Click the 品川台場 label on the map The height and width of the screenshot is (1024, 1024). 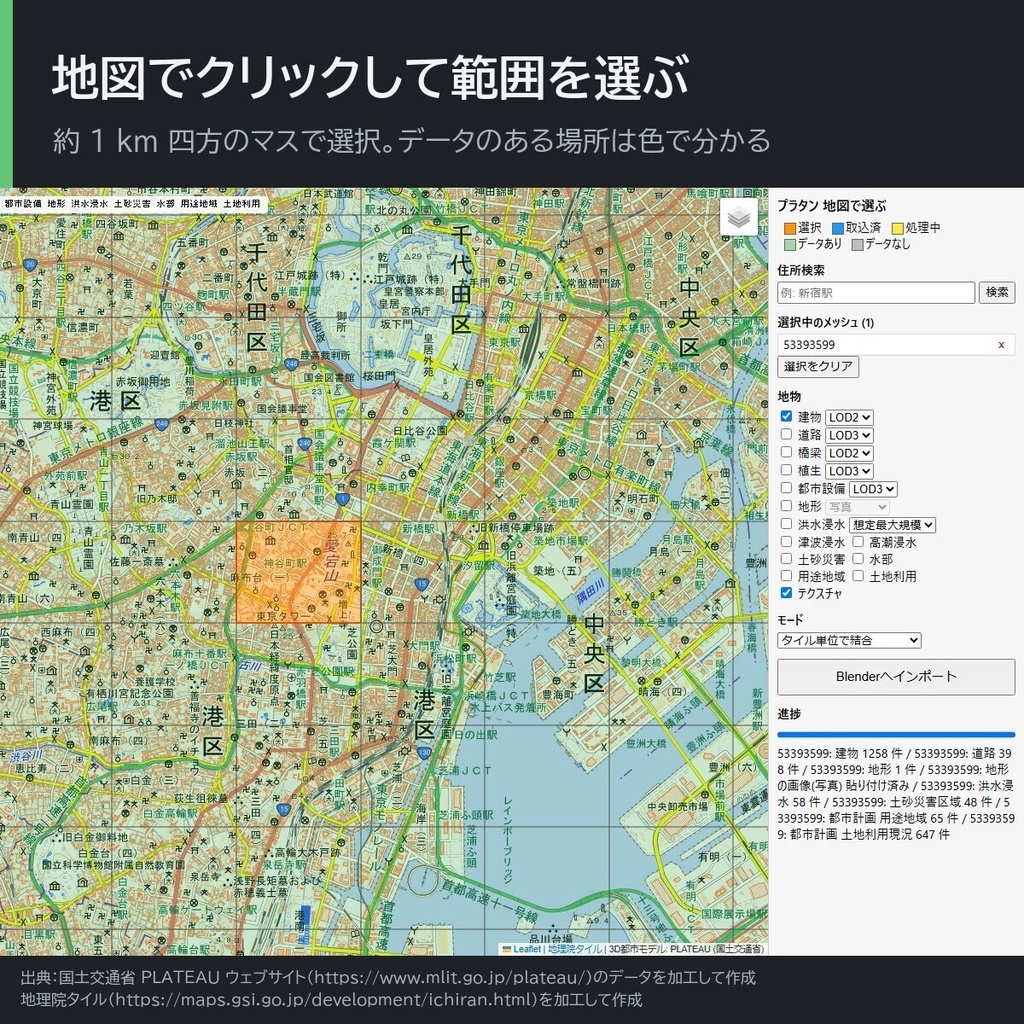(x=551, y=940)
